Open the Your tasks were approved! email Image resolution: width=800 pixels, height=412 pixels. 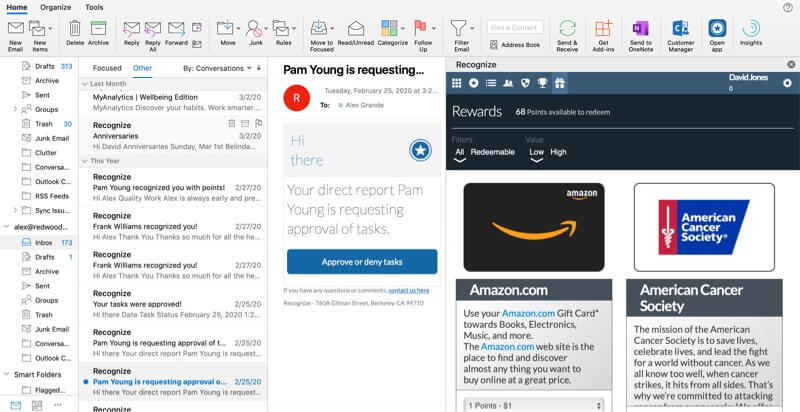coord(173,304)
